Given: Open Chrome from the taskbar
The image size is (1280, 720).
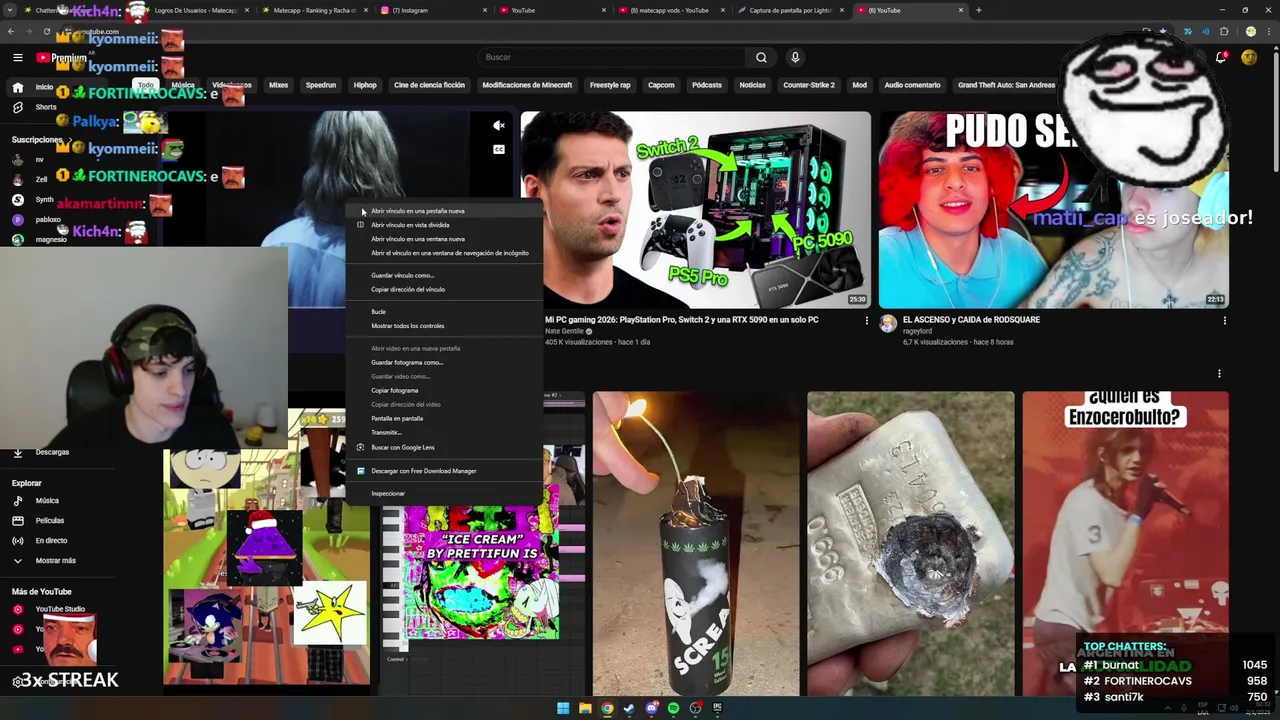Looking at the screenshot, I should [x=607, y=708].
